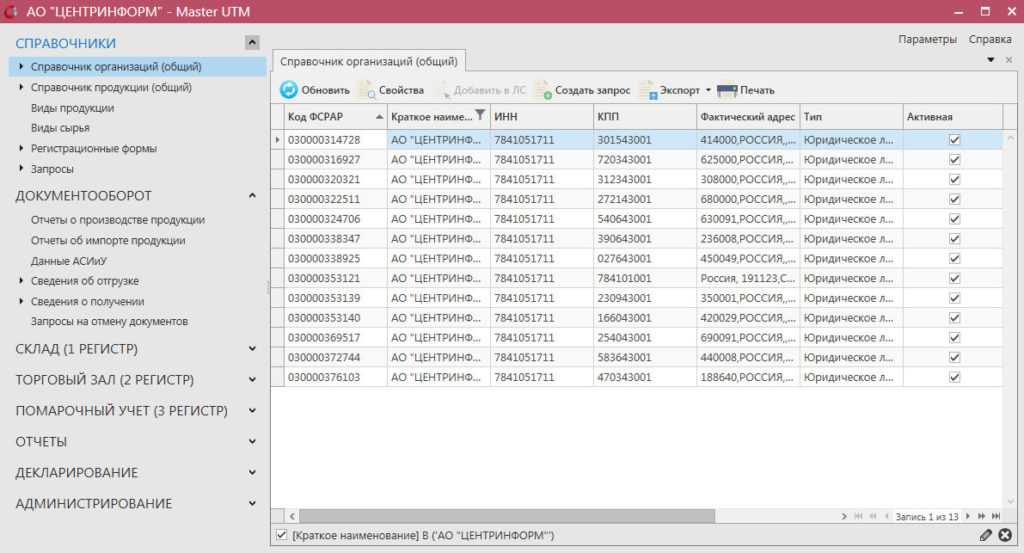Click the Создать запрос icon
The width and height of the screenshot is (1024, 553).
[543, 90]
